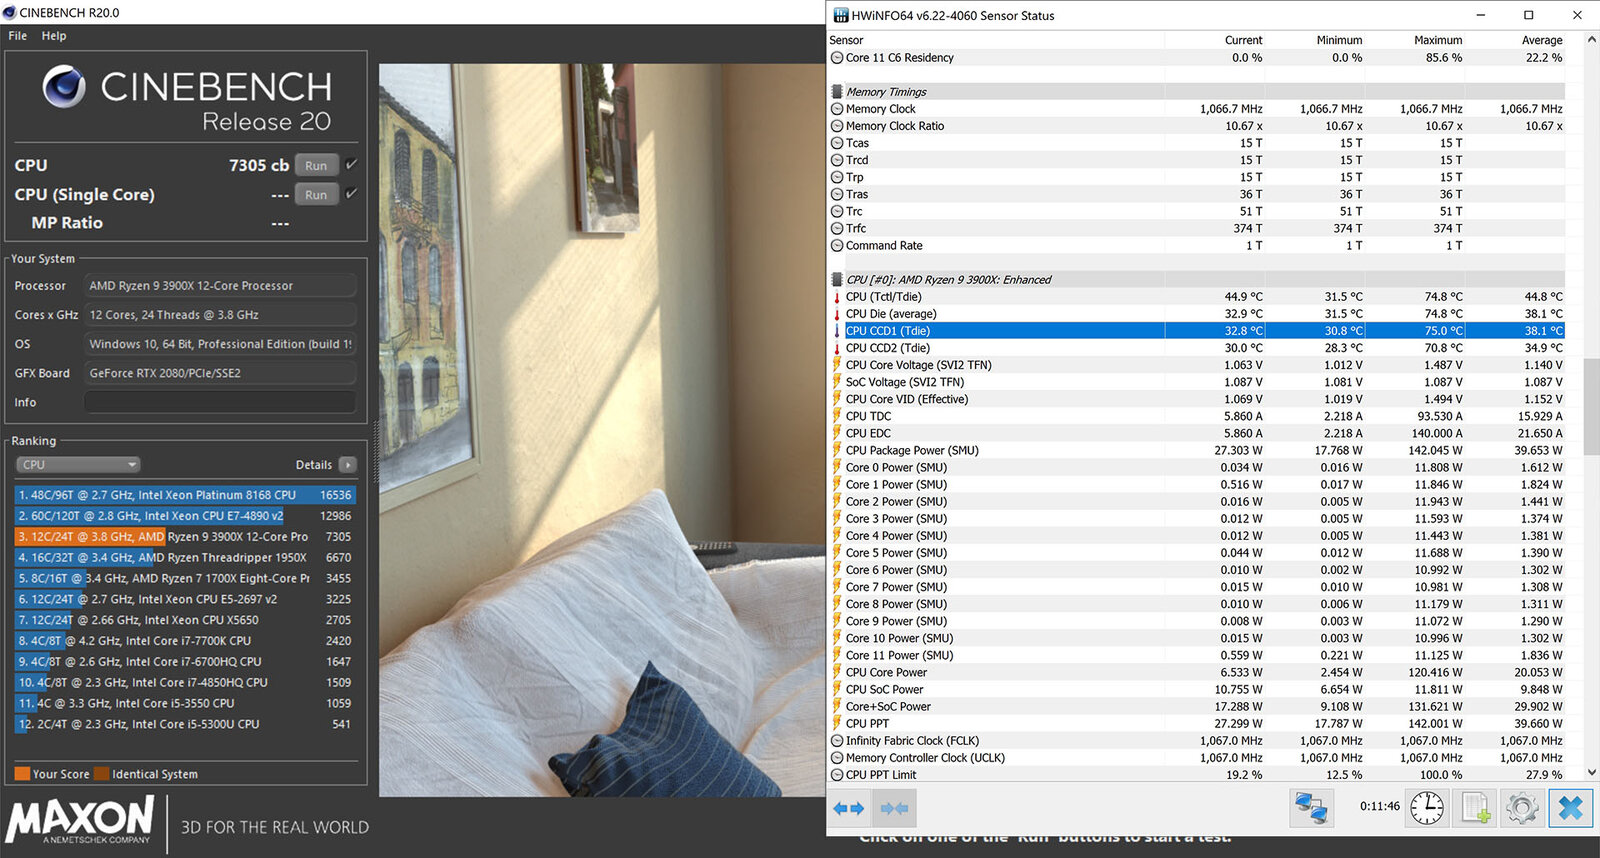Click the Average column header
The image size is (1600, 858).
[1541, 40]
